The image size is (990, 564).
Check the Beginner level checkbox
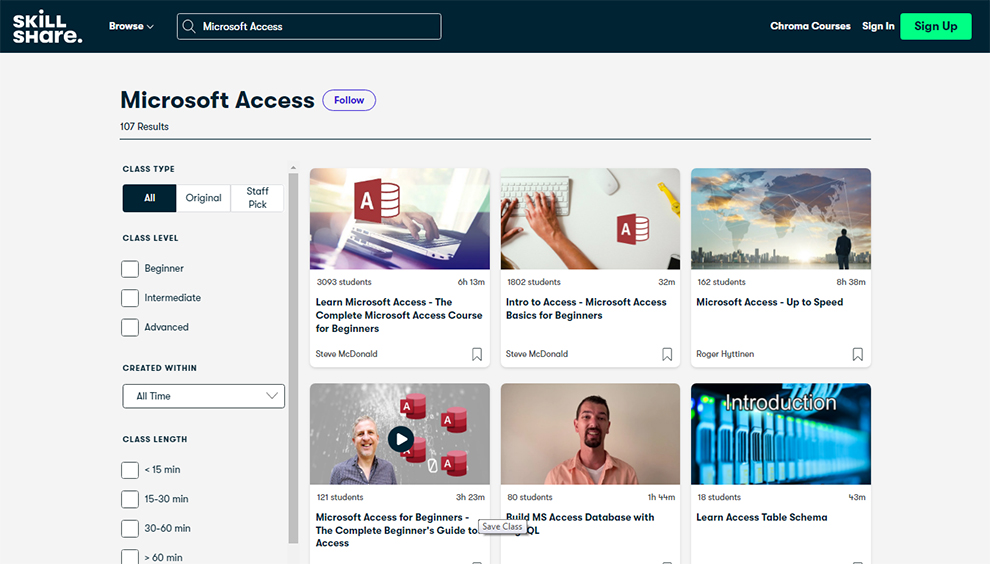point(130,269)
